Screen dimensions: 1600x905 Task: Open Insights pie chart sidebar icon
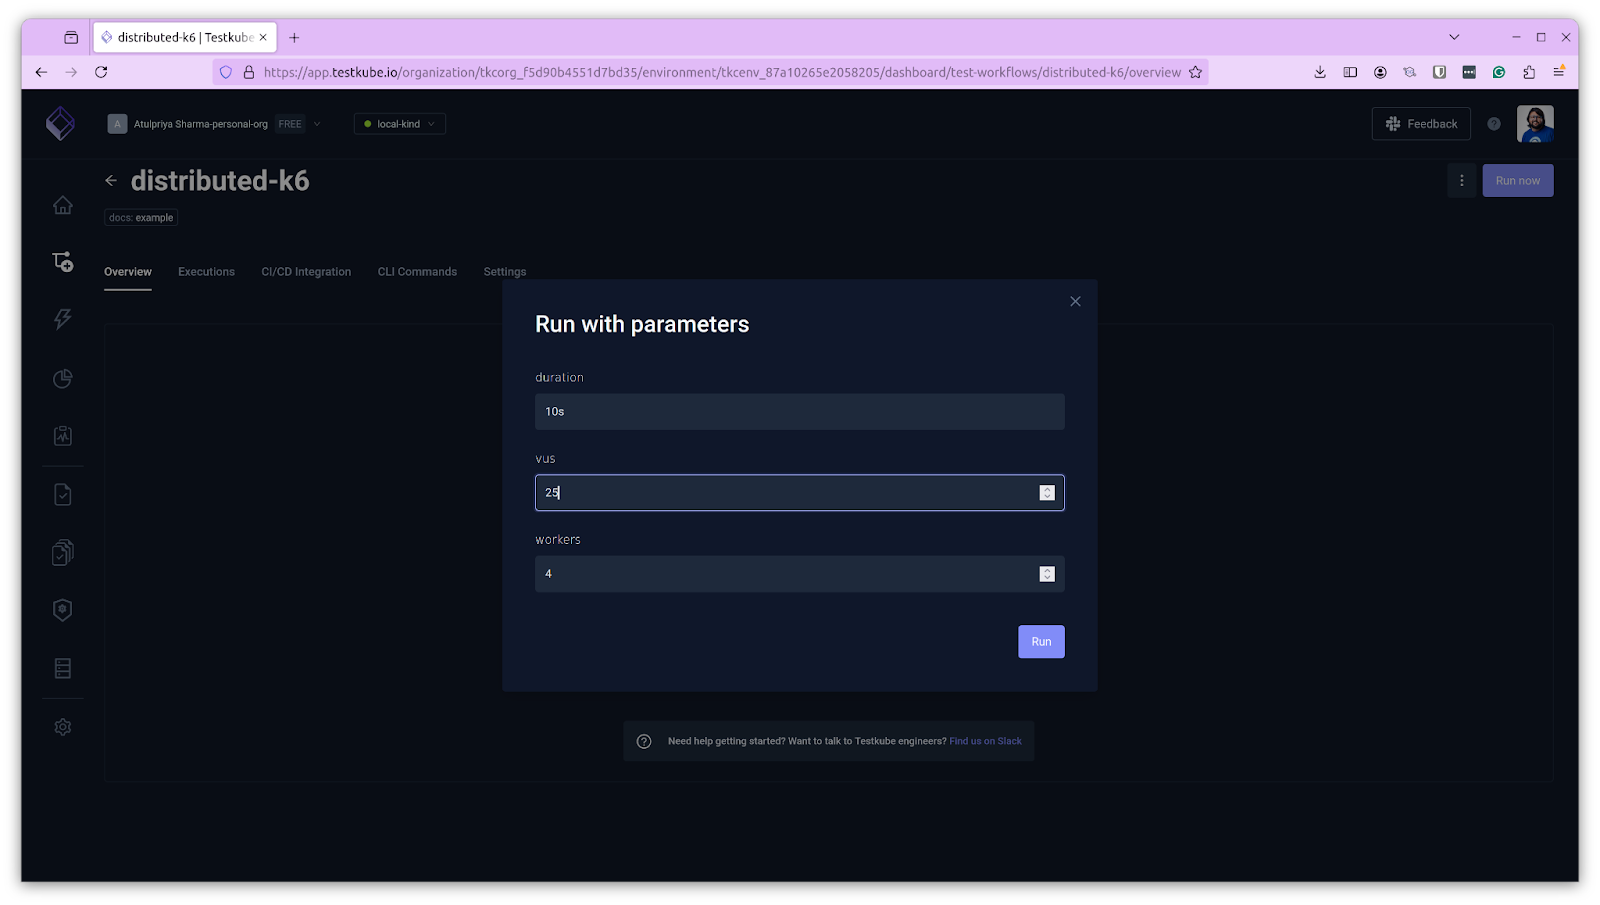pyautogui.click(x=62, y=378)
